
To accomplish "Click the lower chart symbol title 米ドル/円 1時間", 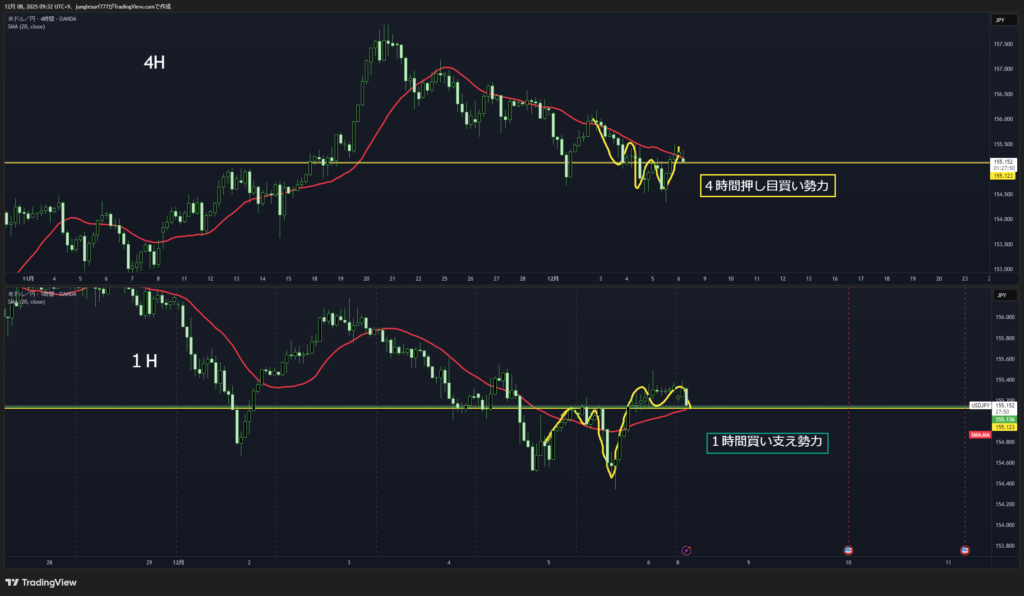I will click(39, 294).
